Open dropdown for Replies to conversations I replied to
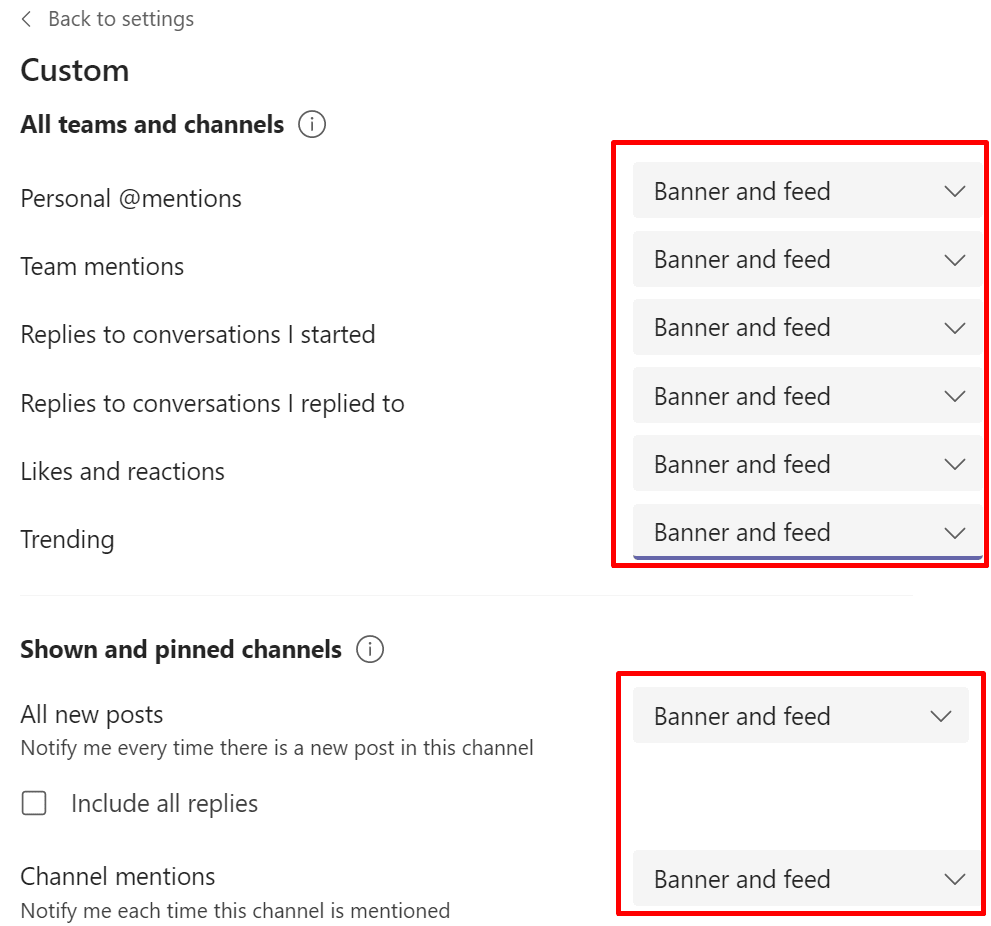This screenshot has width=991, height=926. [x=808, y=396]
